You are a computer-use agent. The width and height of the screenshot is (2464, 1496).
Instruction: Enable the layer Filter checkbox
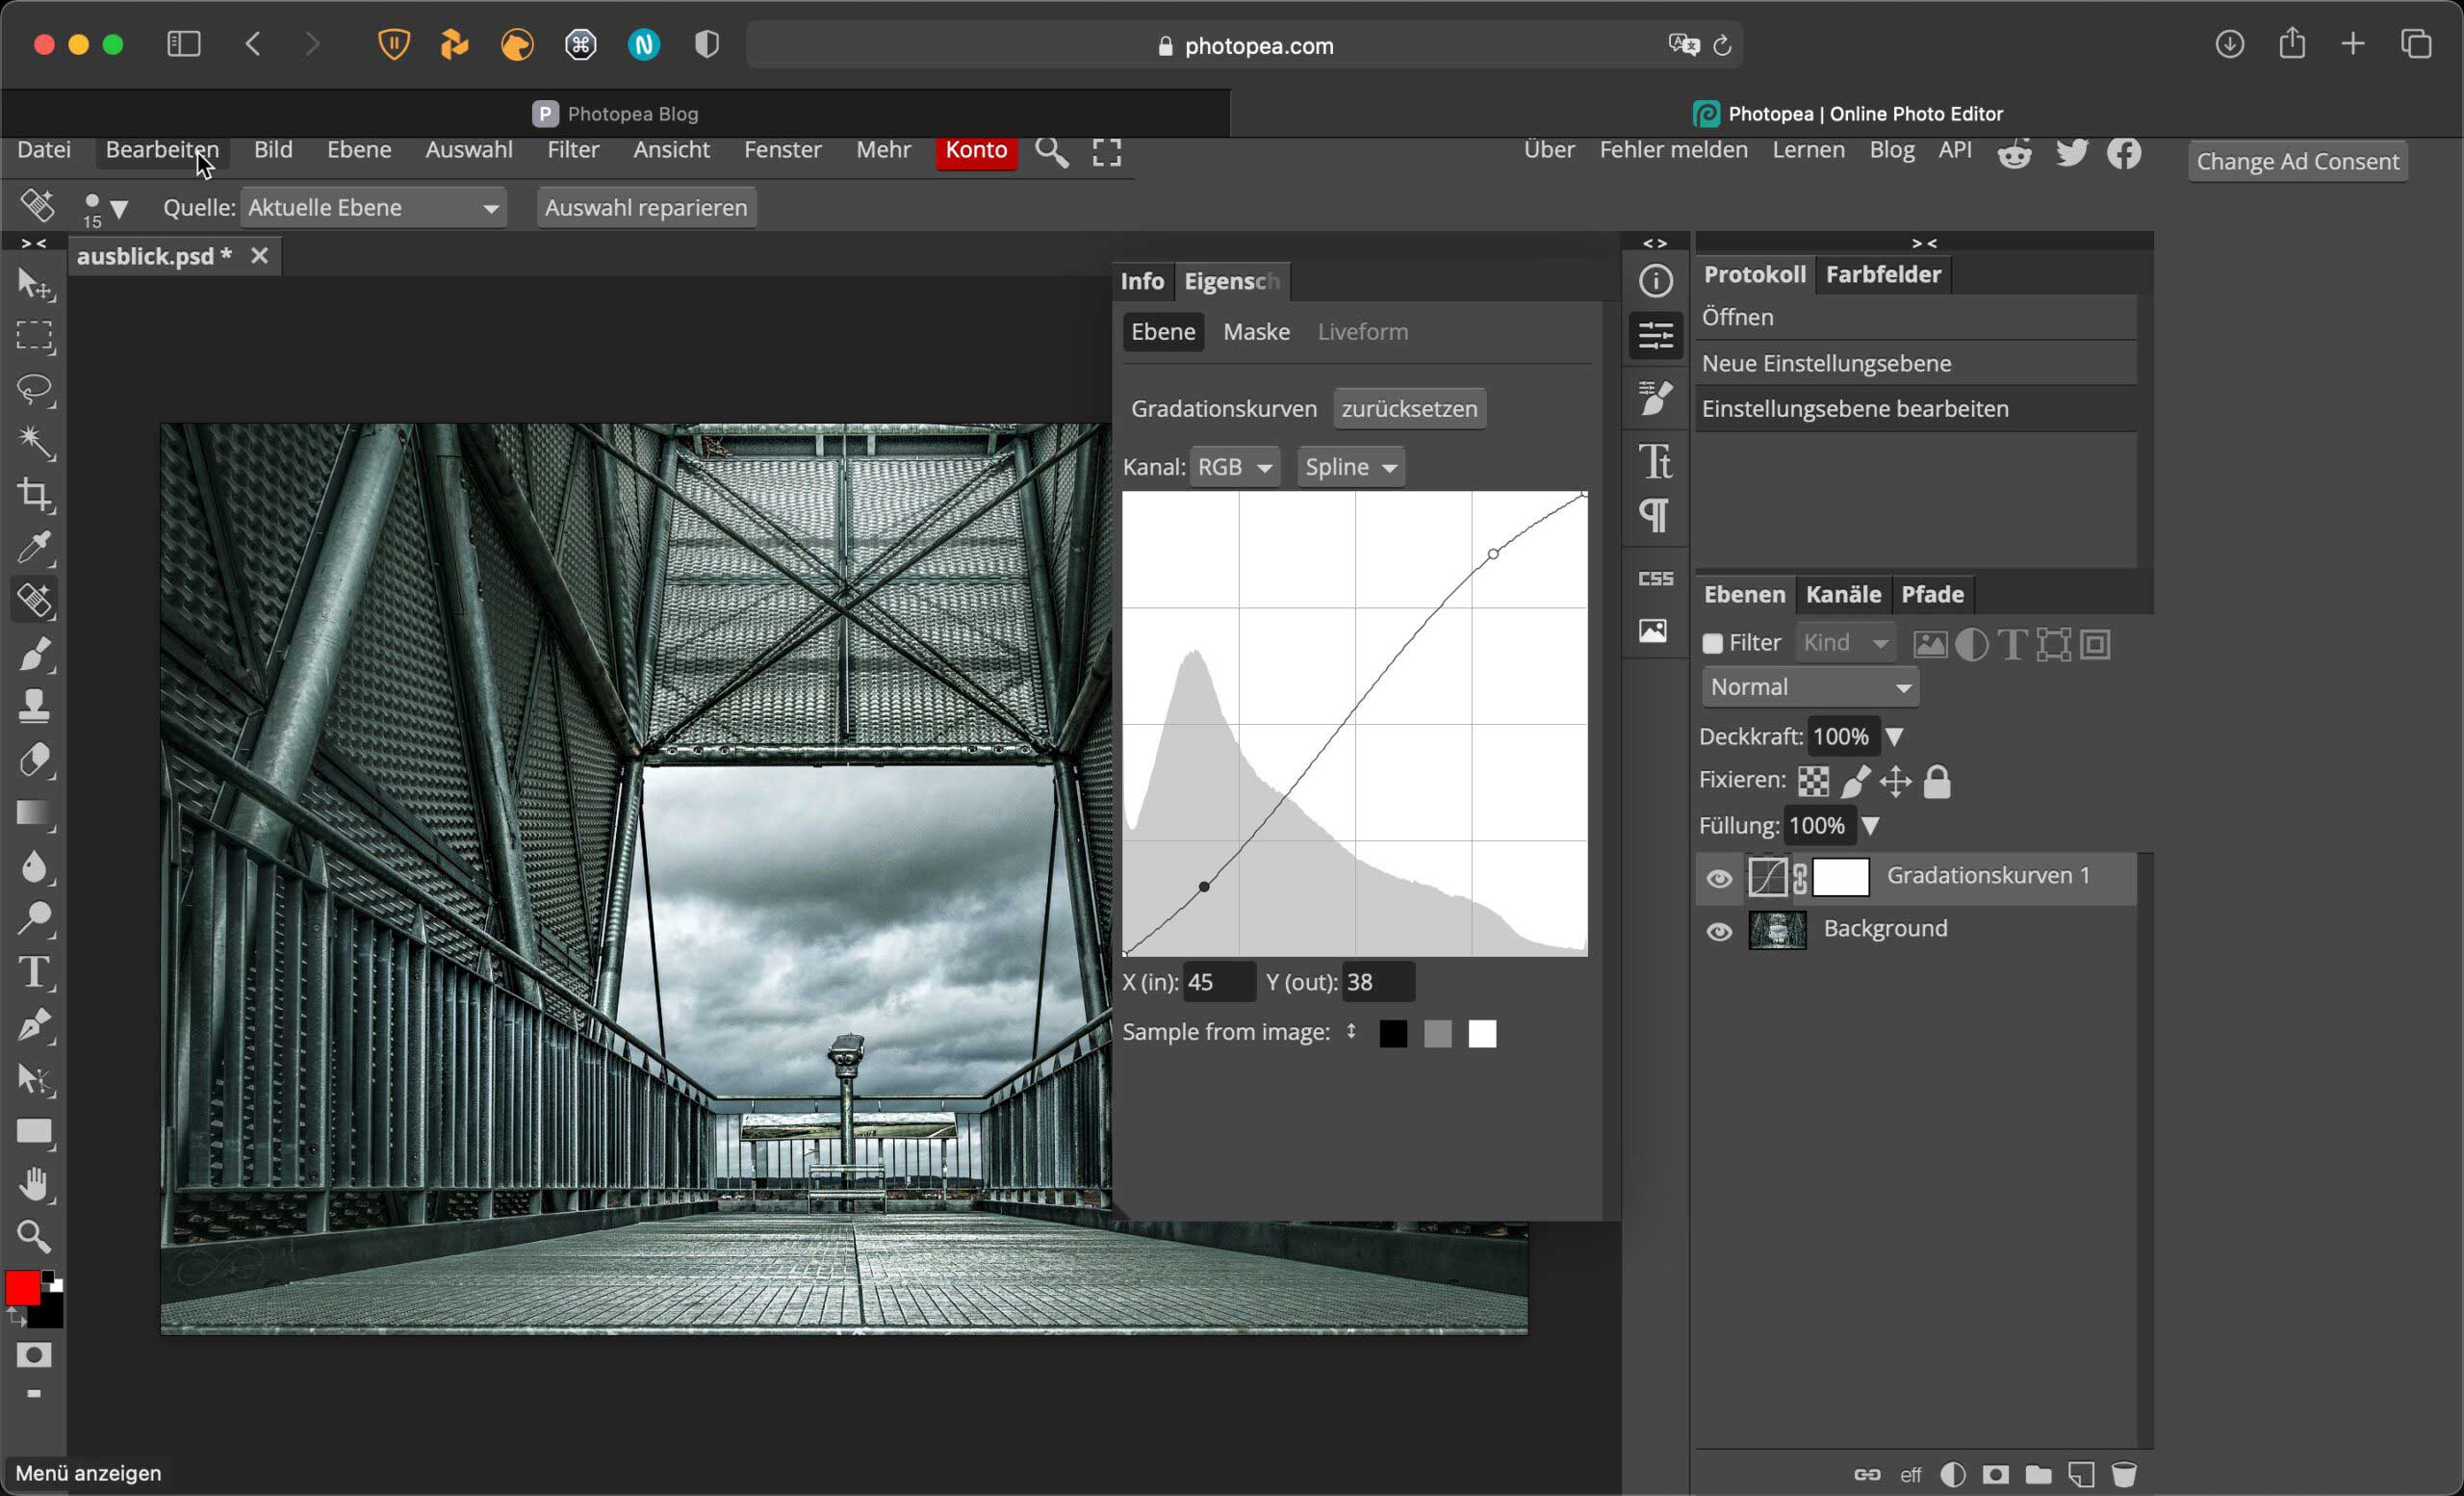point(1712,643)
